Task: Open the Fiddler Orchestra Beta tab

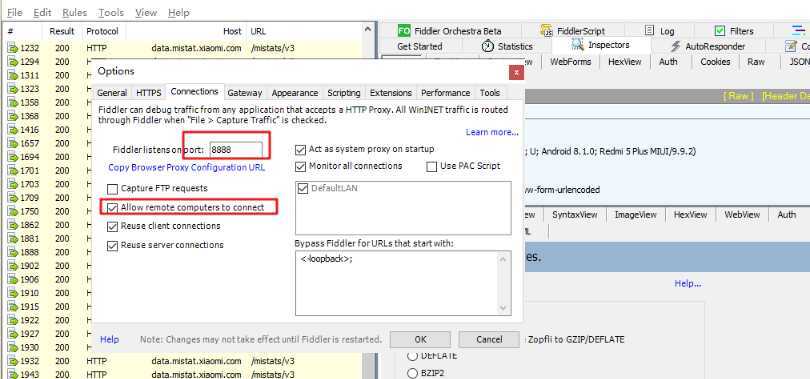Action: 449,31
